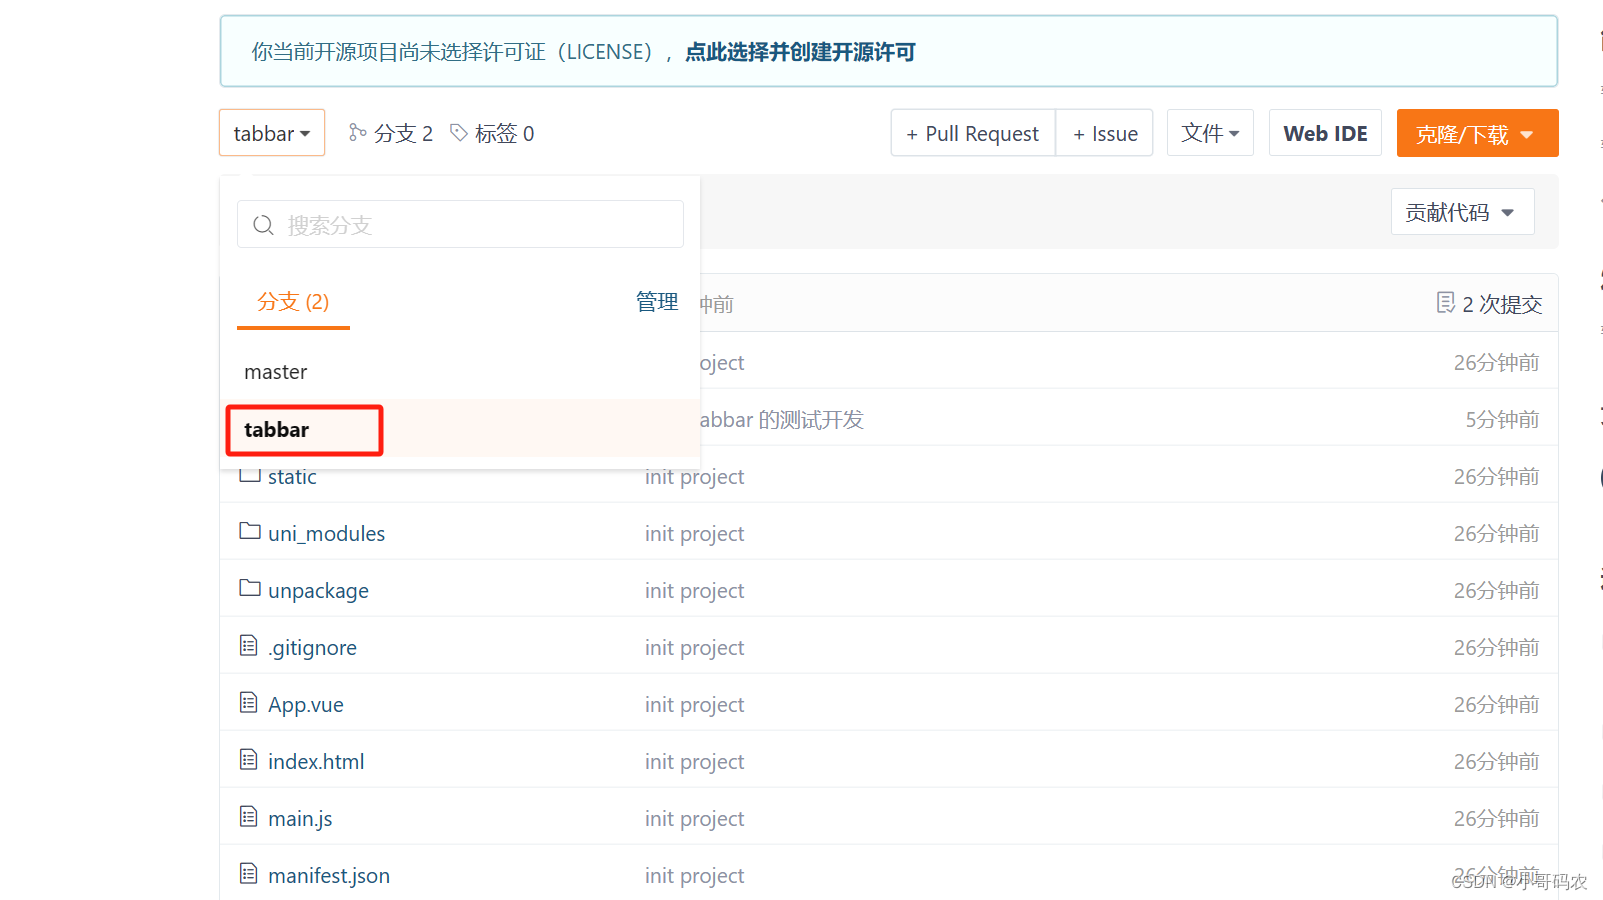Screen dimensions: 1603x900
Task: Click the file icon beside App.vue
Action: pos(248,702)
